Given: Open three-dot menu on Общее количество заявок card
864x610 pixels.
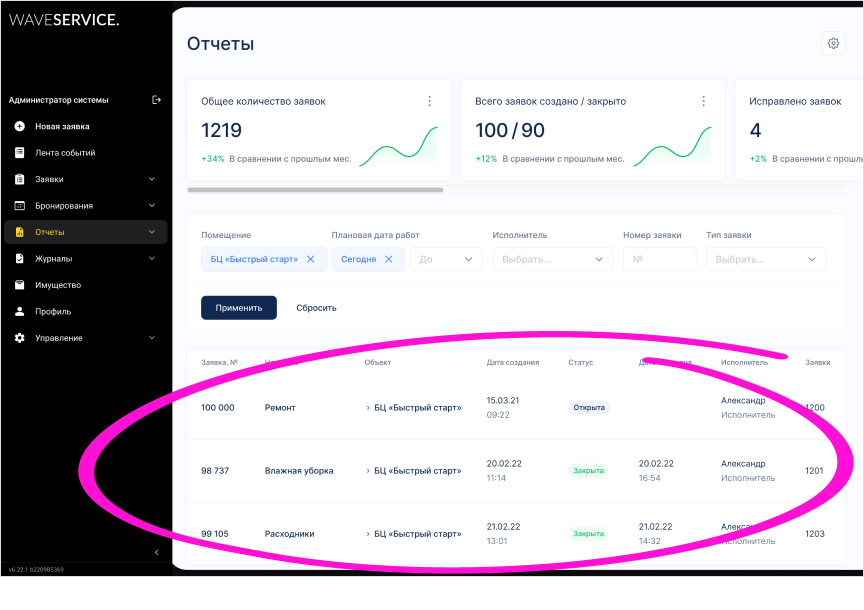Looking at the screenshot, I should tap(430, 101).
